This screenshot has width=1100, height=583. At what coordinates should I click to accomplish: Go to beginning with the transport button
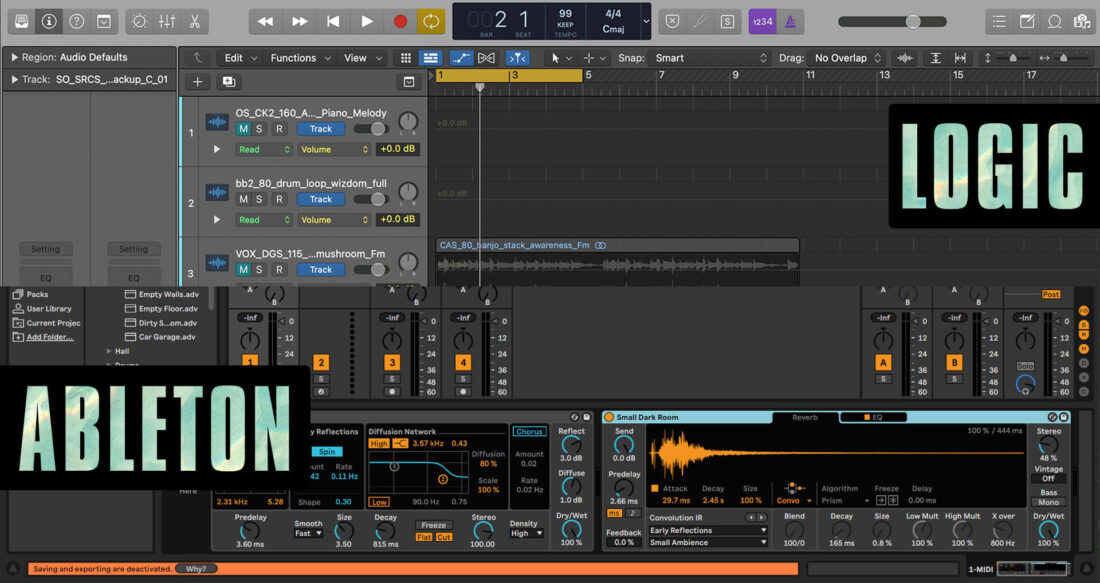pos(333,21)
